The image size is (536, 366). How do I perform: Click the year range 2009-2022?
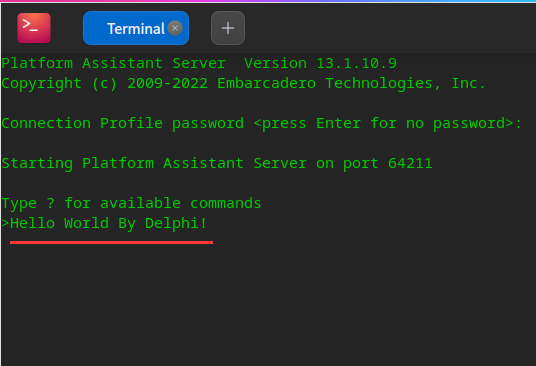[x=168, y=83]
